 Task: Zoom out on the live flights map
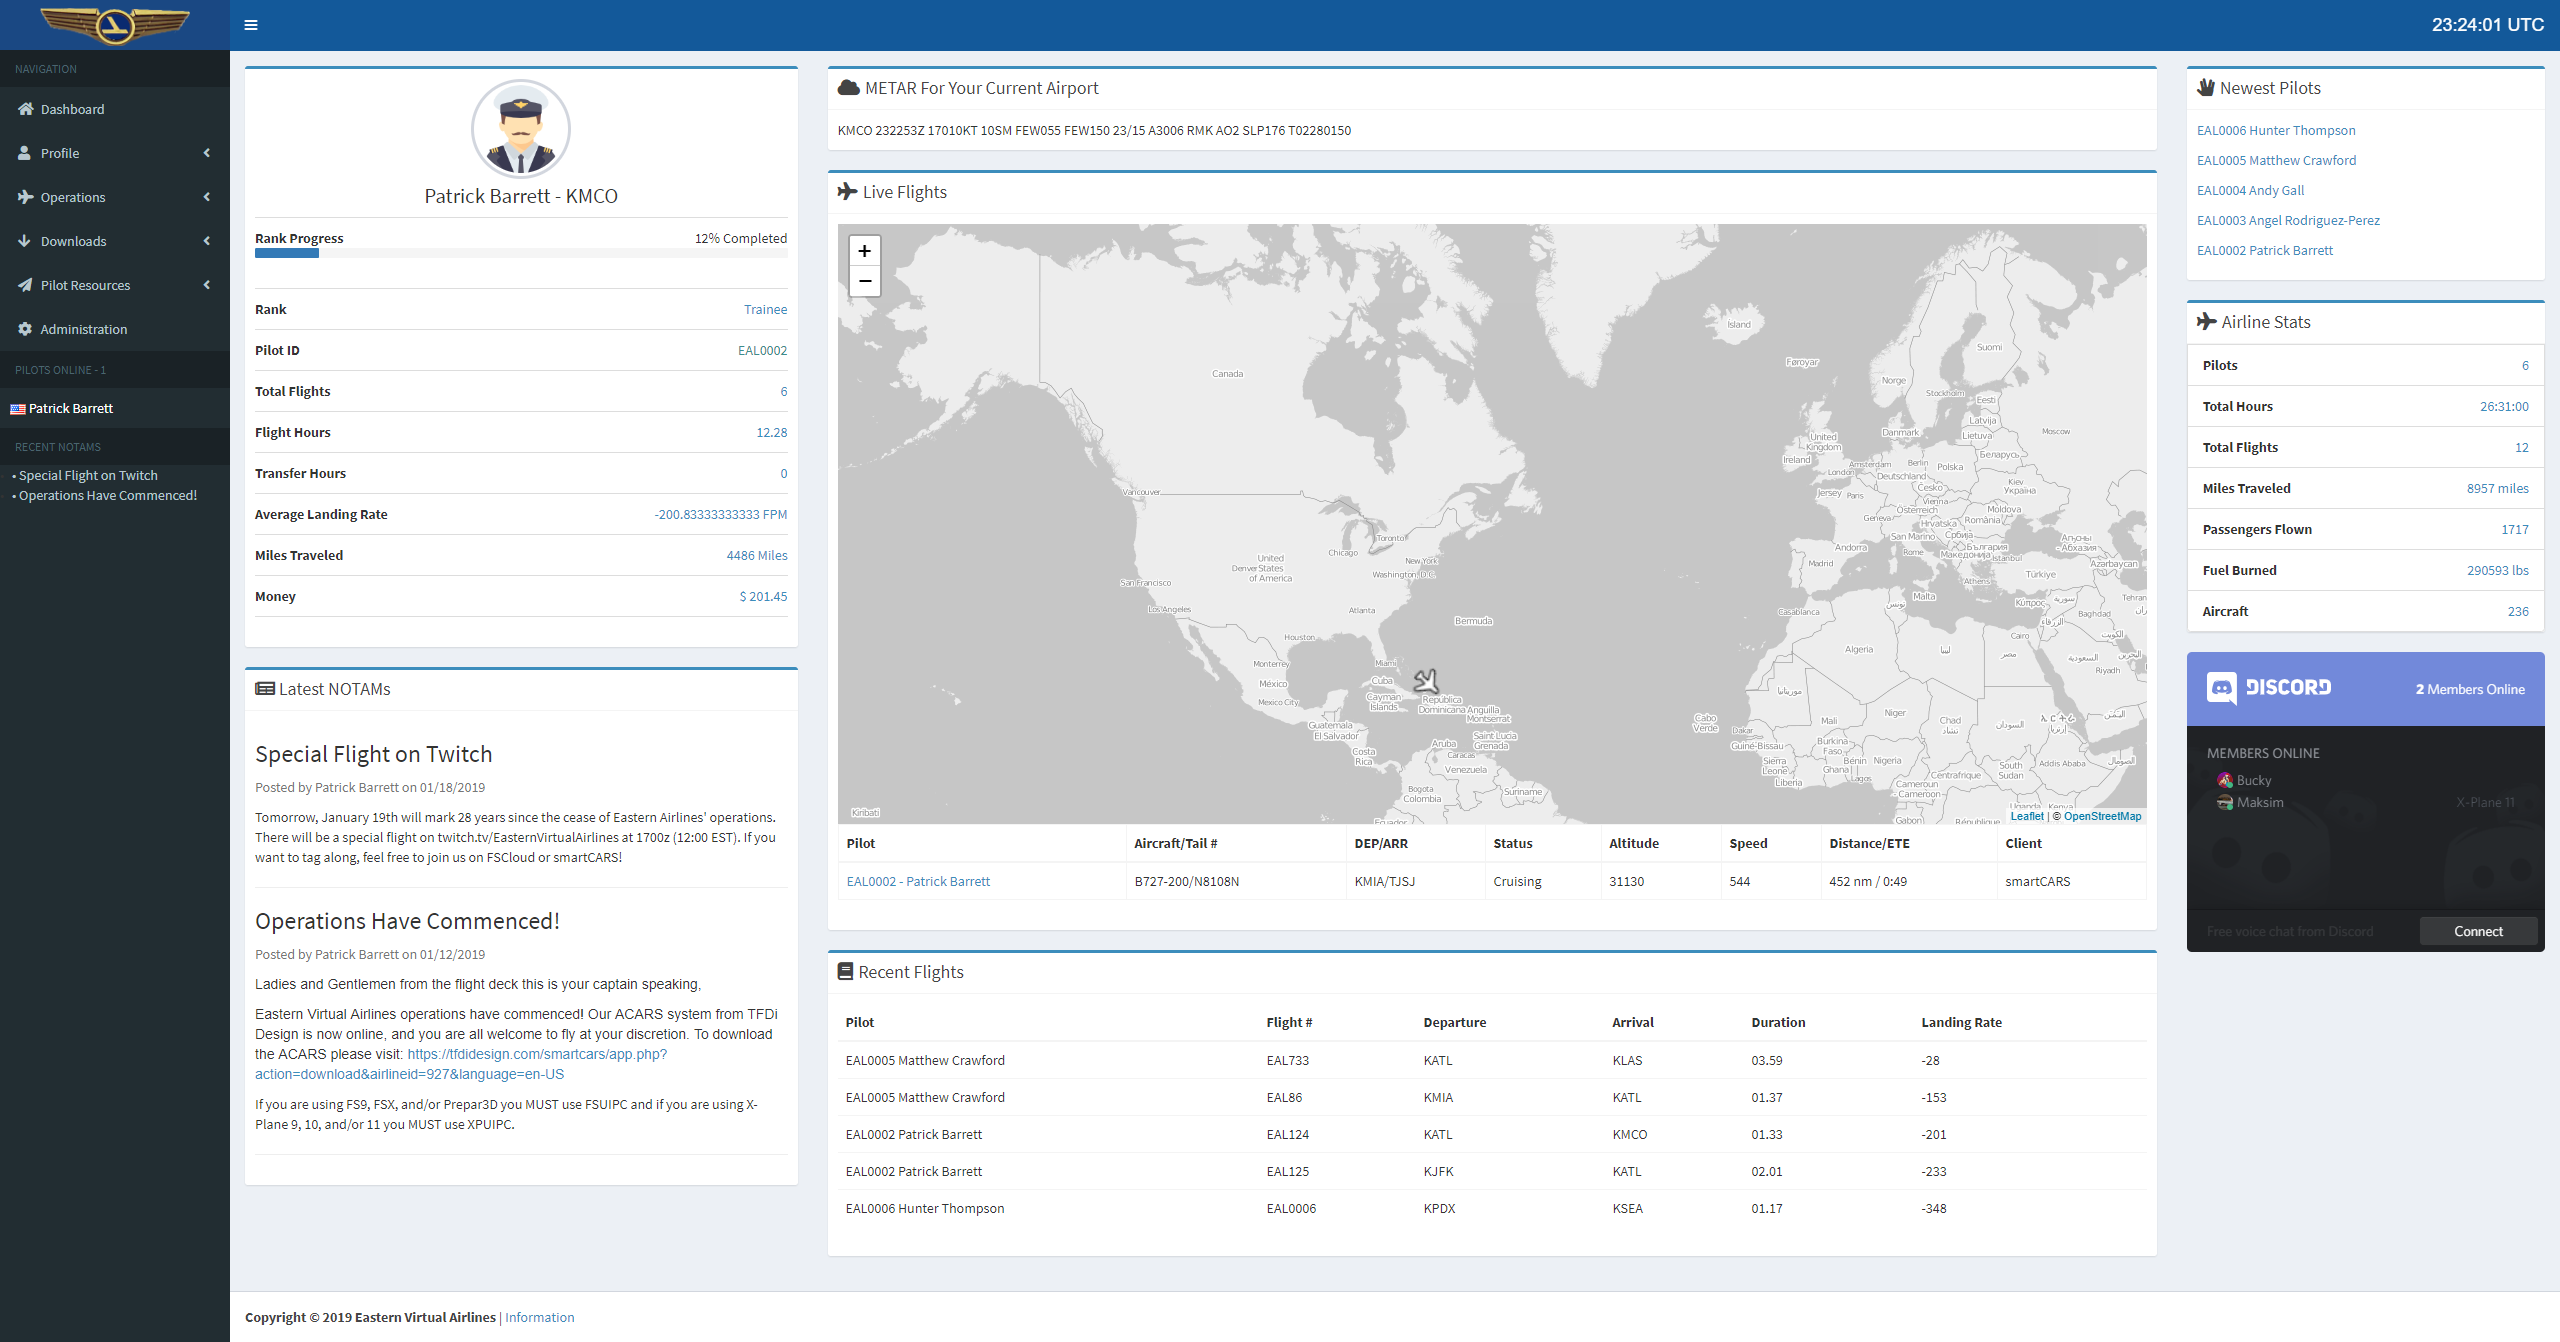(864, 281)
